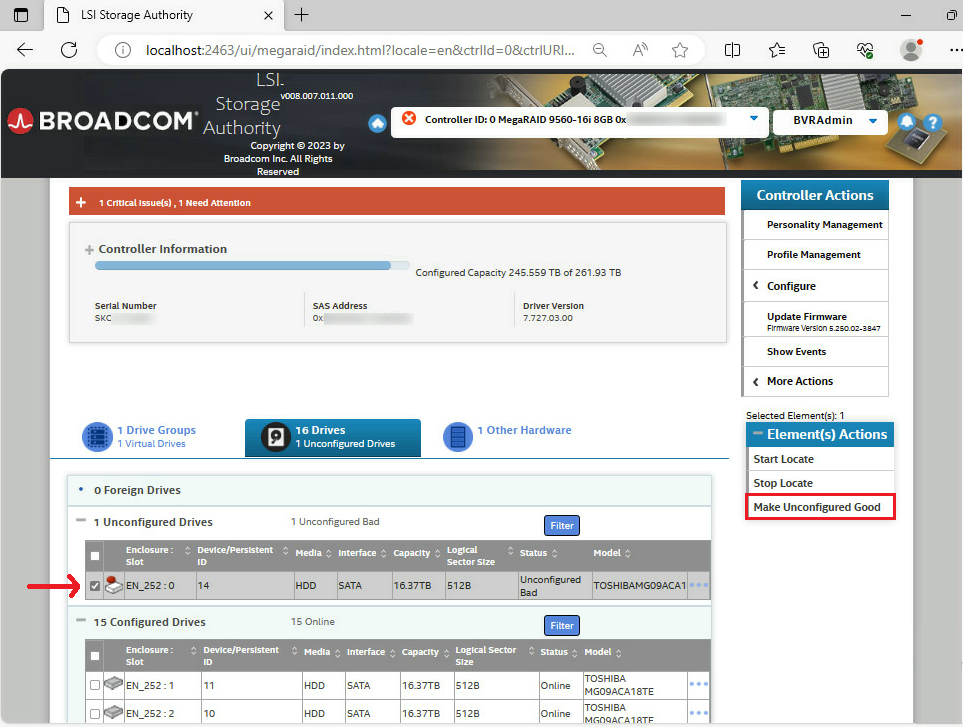Expand the critical issues alert bar
Screen dimensions: 963x727
(x=81, y=203)
